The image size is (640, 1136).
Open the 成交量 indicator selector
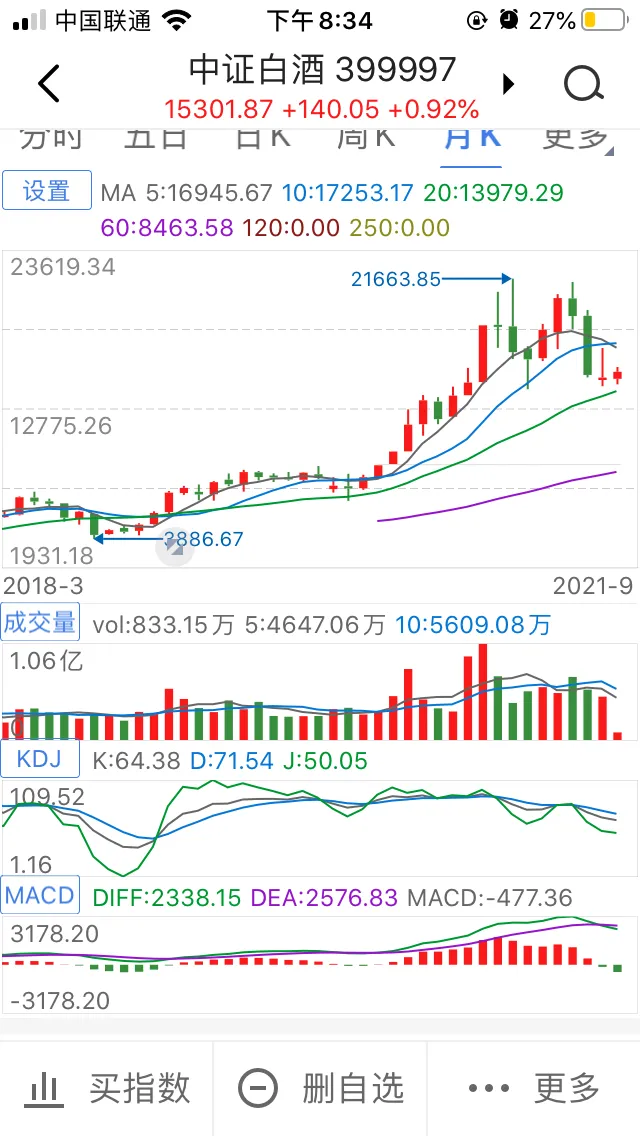[40, 623]
